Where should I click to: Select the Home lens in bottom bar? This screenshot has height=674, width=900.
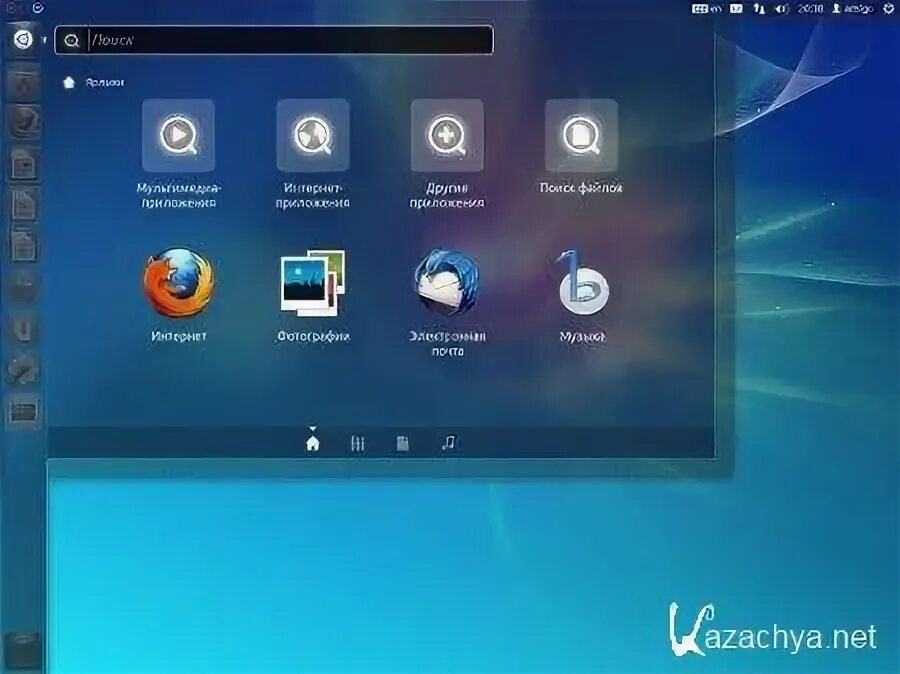313,443
